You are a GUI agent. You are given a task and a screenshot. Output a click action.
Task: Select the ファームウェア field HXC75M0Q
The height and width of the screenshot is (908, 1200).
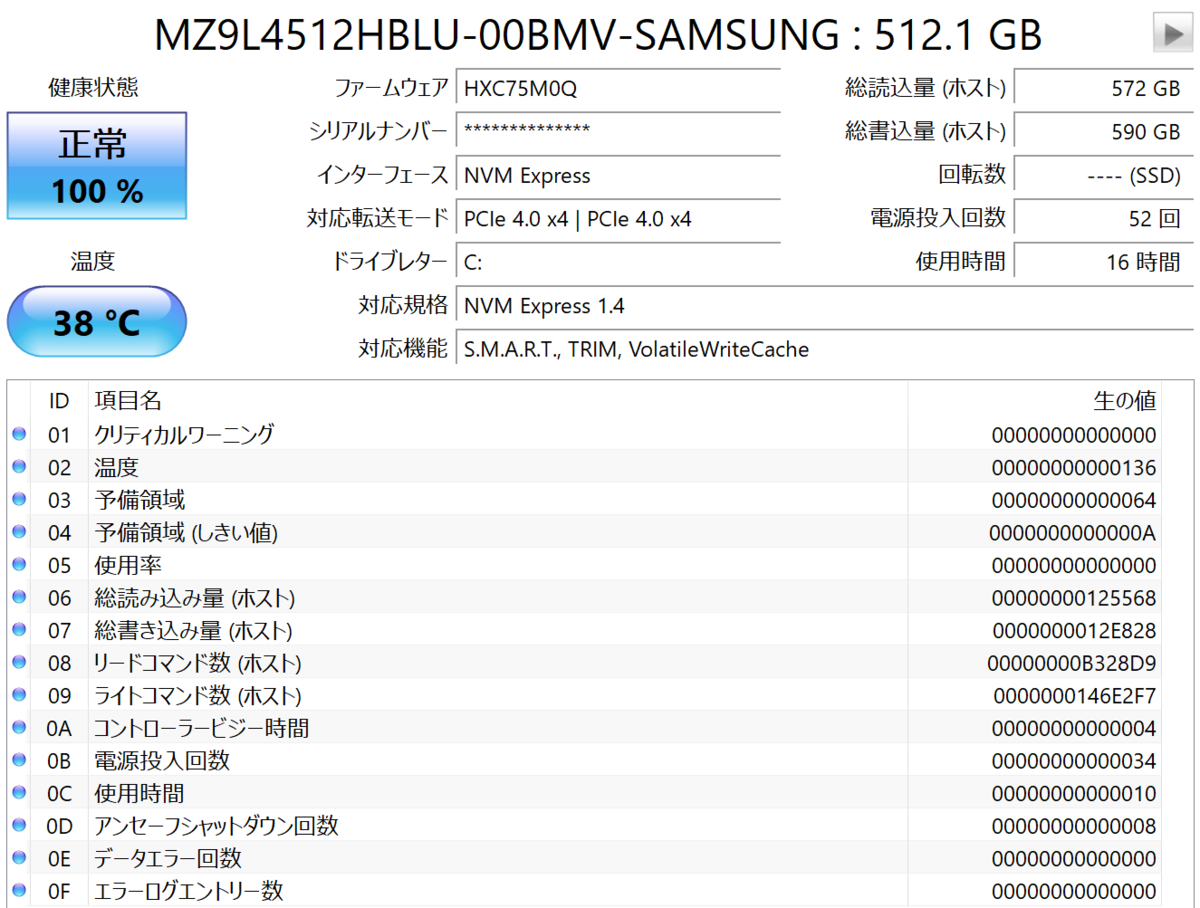[617, 88]
